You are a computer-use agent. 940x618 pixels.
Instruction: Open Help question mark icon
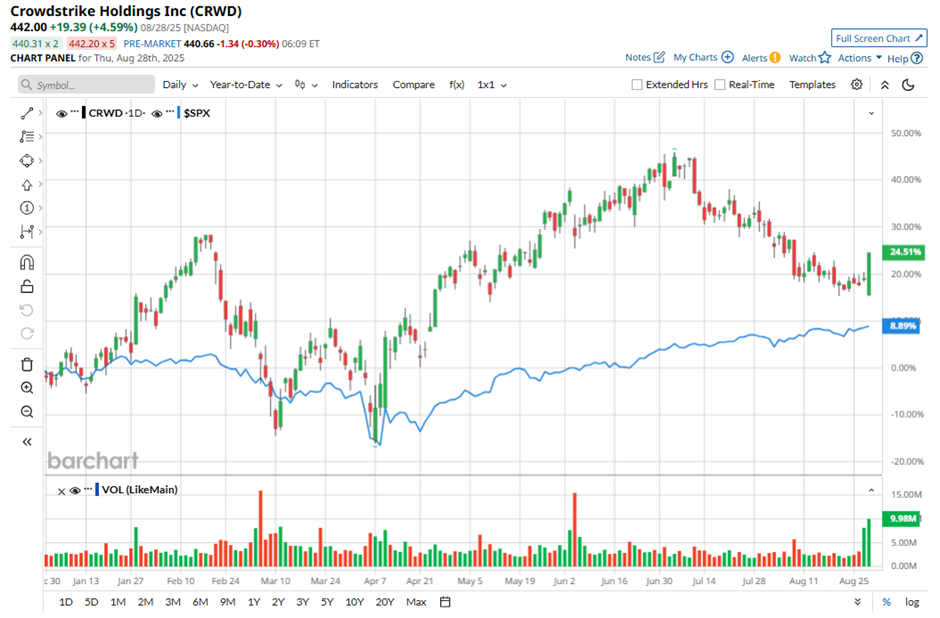tap(917, 58)
